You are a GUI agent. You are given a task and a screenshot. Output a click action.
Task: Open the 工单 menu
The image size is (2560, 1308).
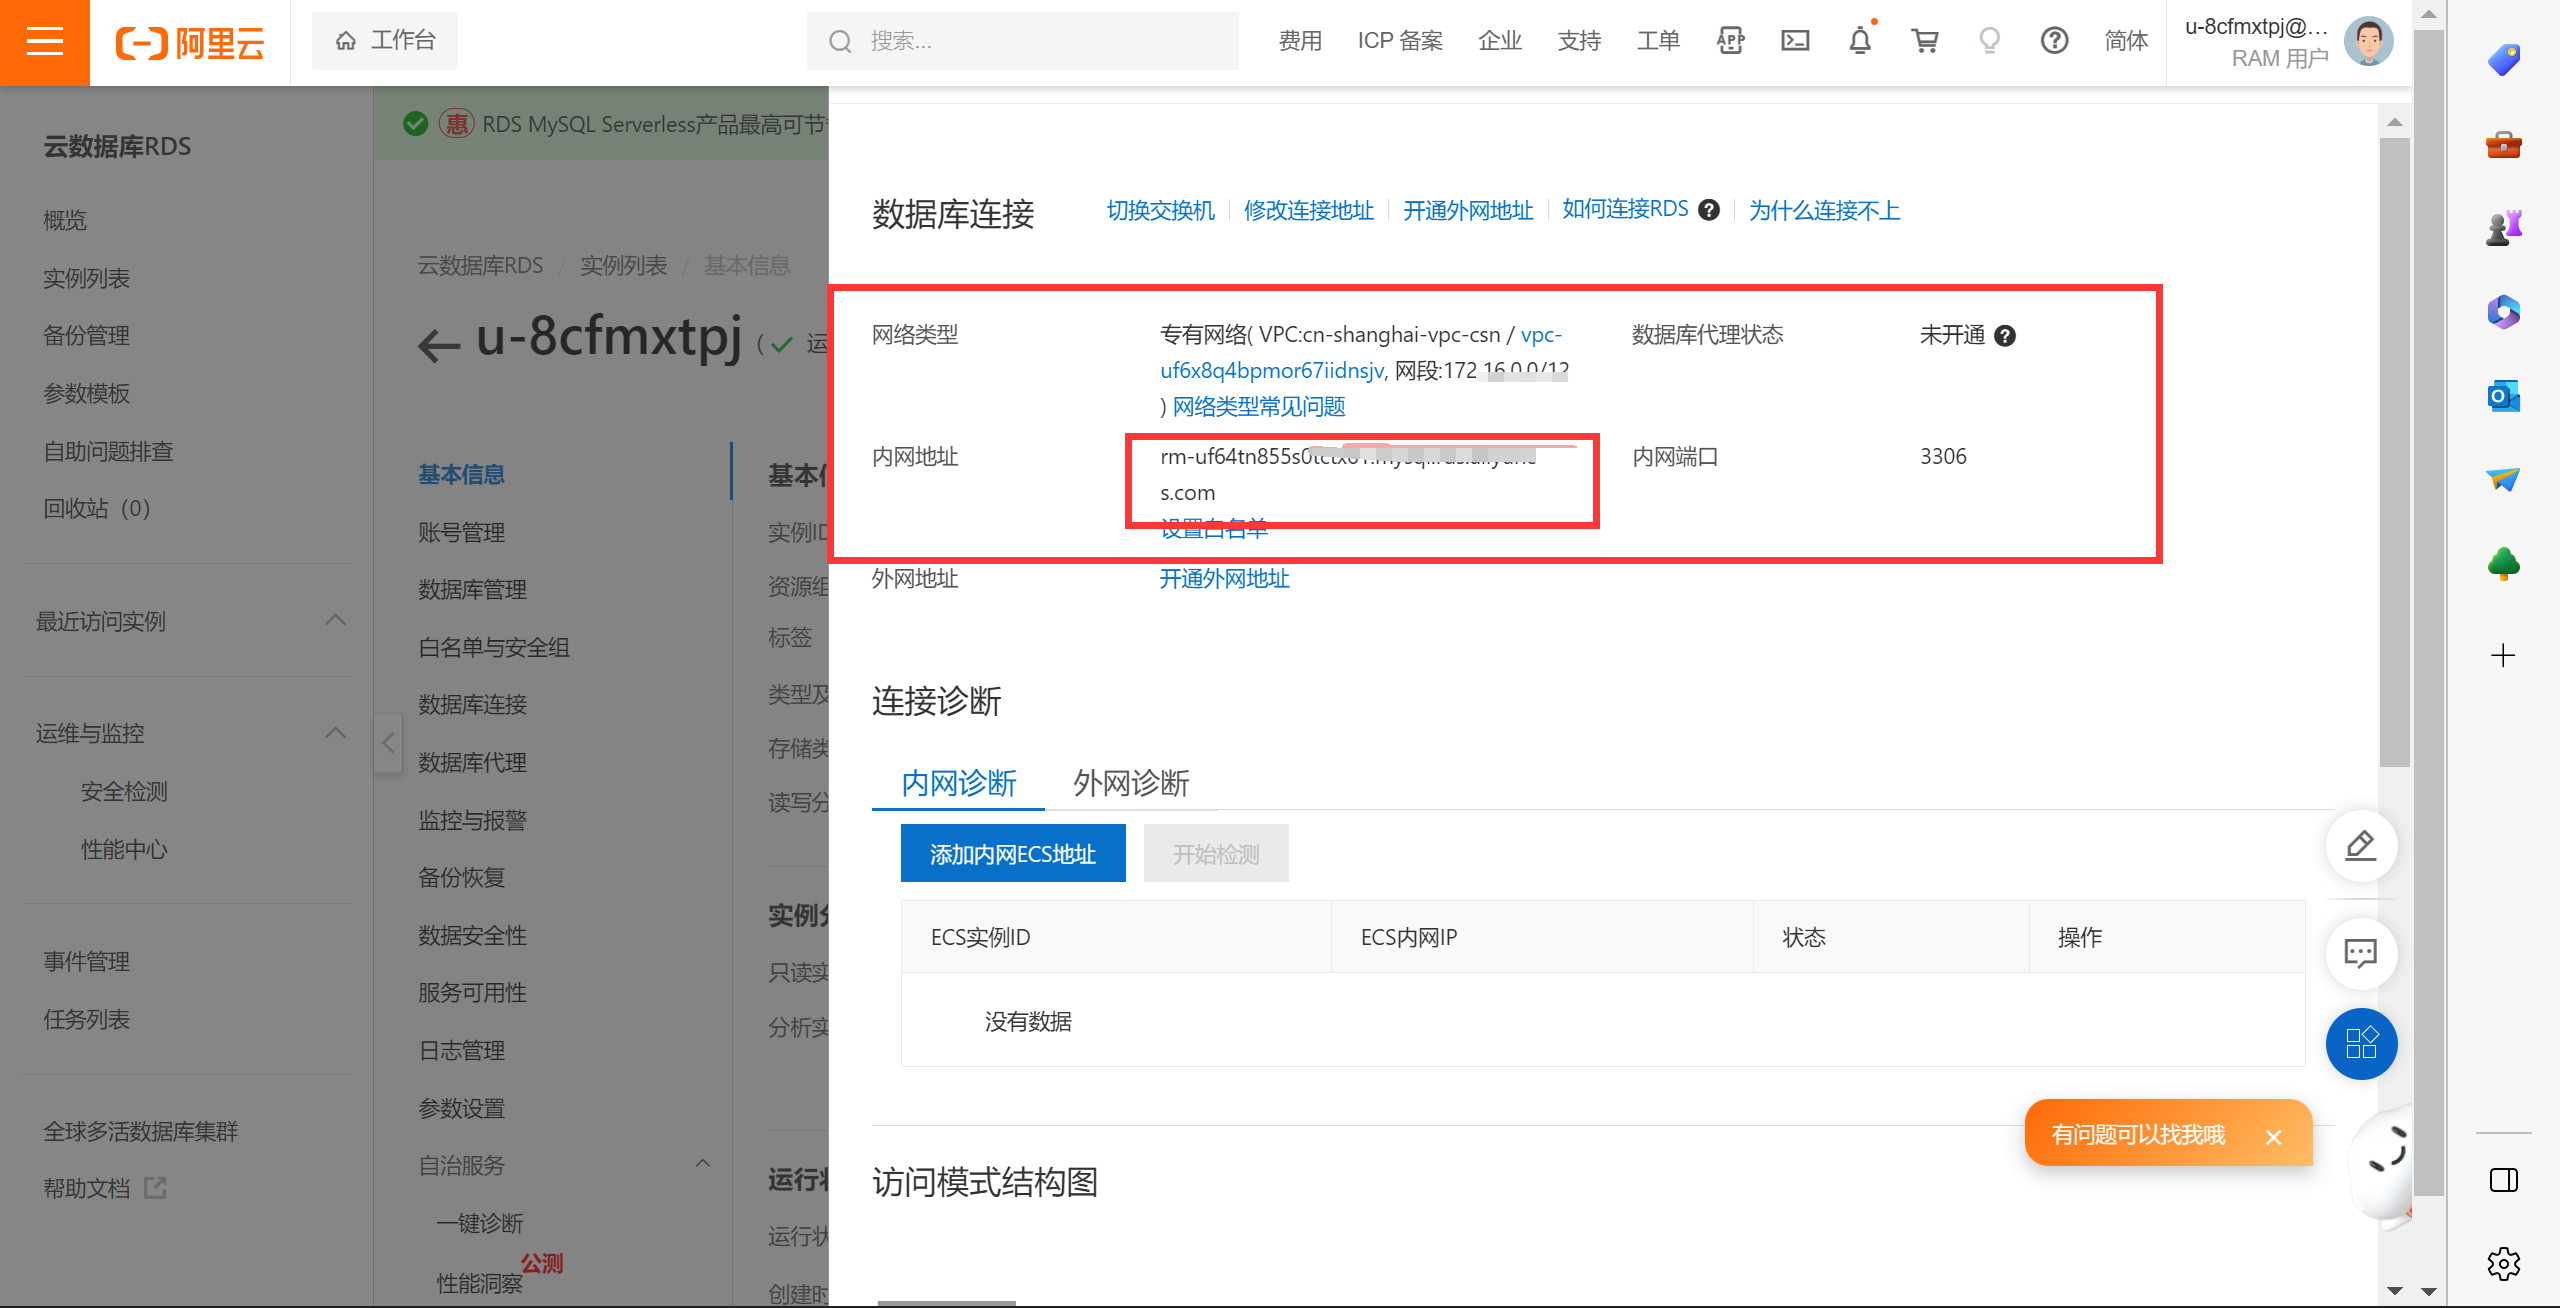pos(1658,41)
